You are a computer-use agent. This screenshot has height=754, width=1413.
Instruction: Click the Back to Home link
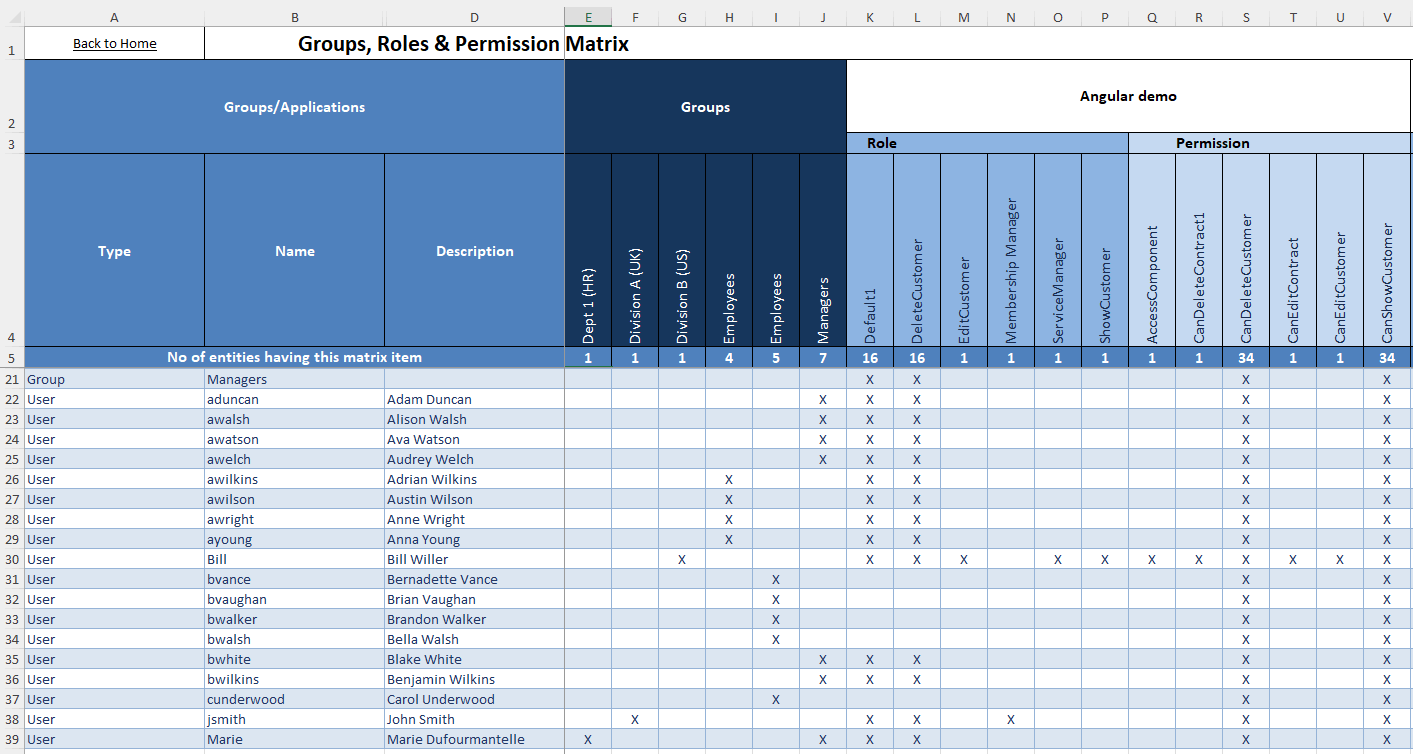point(114,43)
